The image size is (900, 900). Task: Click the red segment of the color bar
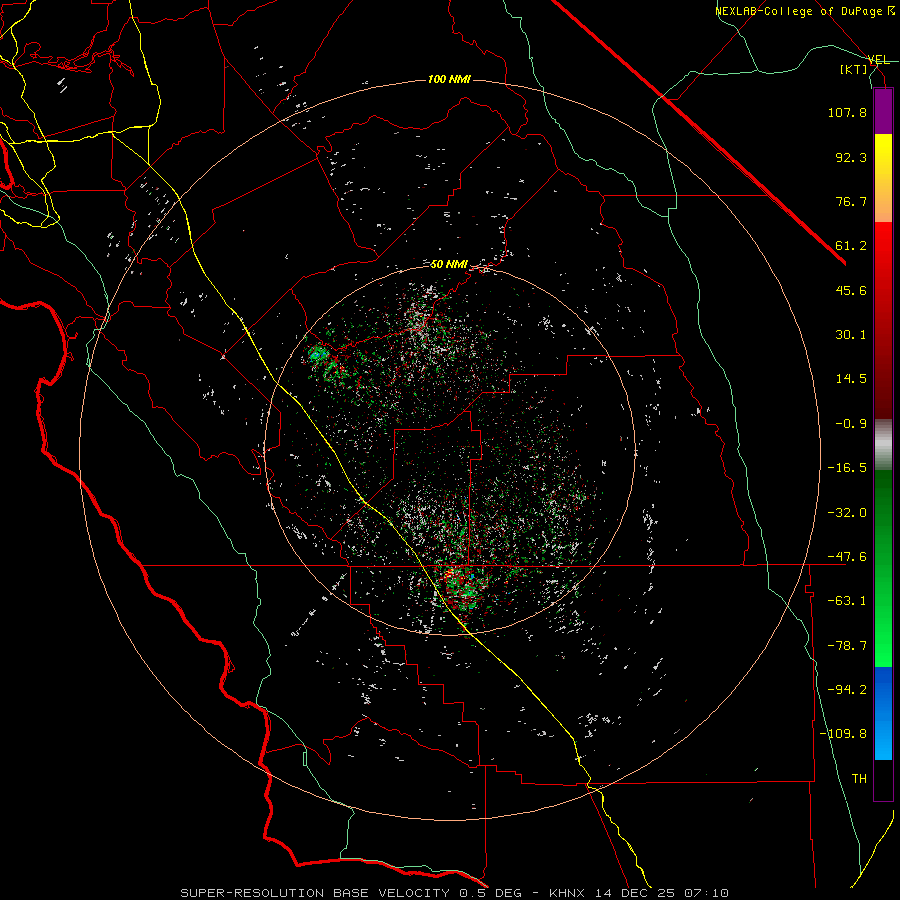[x=883, y=320]
